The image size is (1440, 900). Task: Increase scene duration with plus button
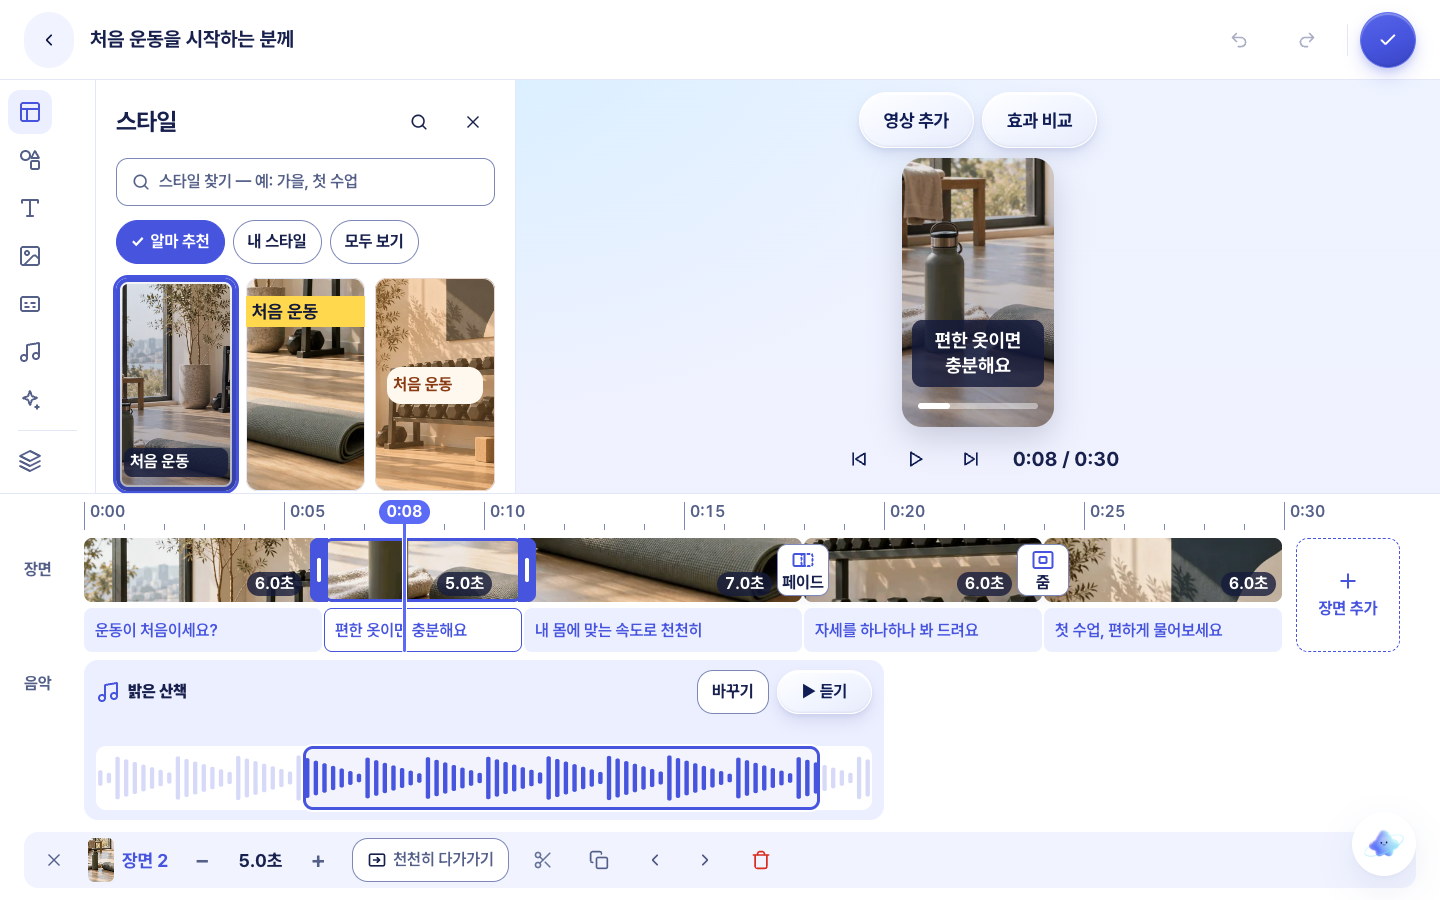(318, 861)
